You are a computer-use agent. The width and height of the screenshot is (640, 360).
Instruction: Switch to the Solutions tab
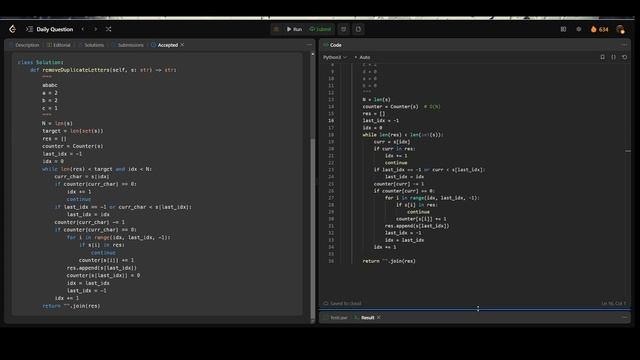click(x=91, y=45)
